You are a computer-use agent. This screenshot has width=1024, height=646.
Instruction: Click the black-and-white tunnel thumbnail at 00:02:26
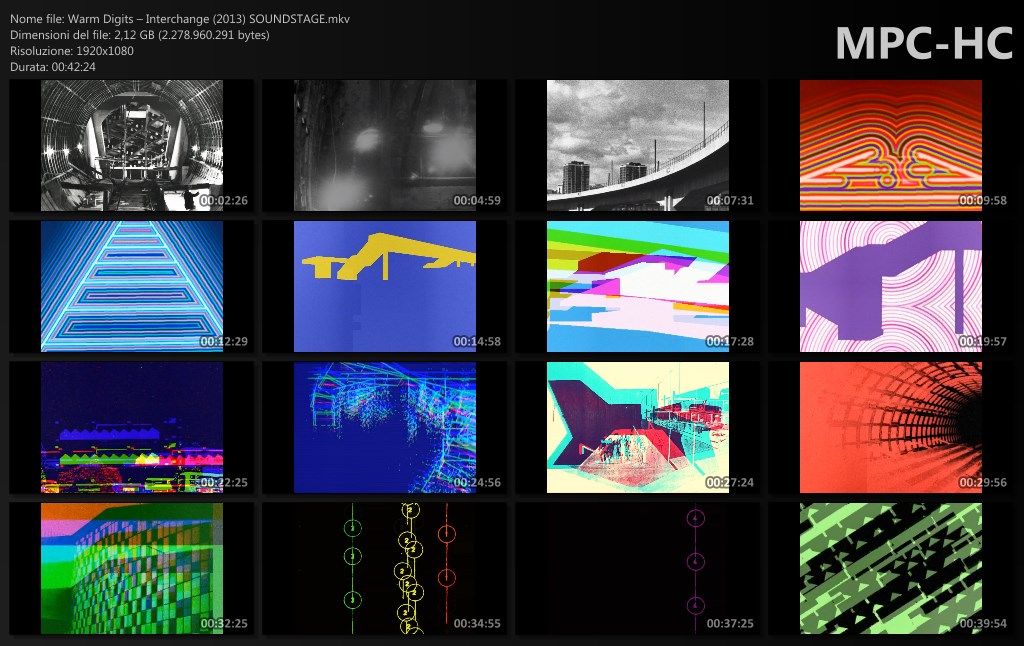pos(131,146)
